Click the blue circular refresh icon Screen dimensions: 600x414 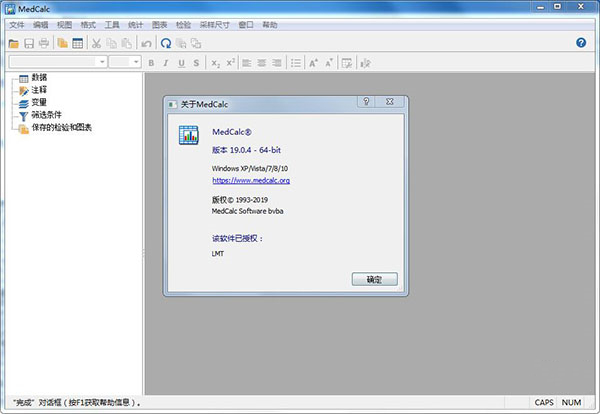point(166,43)
